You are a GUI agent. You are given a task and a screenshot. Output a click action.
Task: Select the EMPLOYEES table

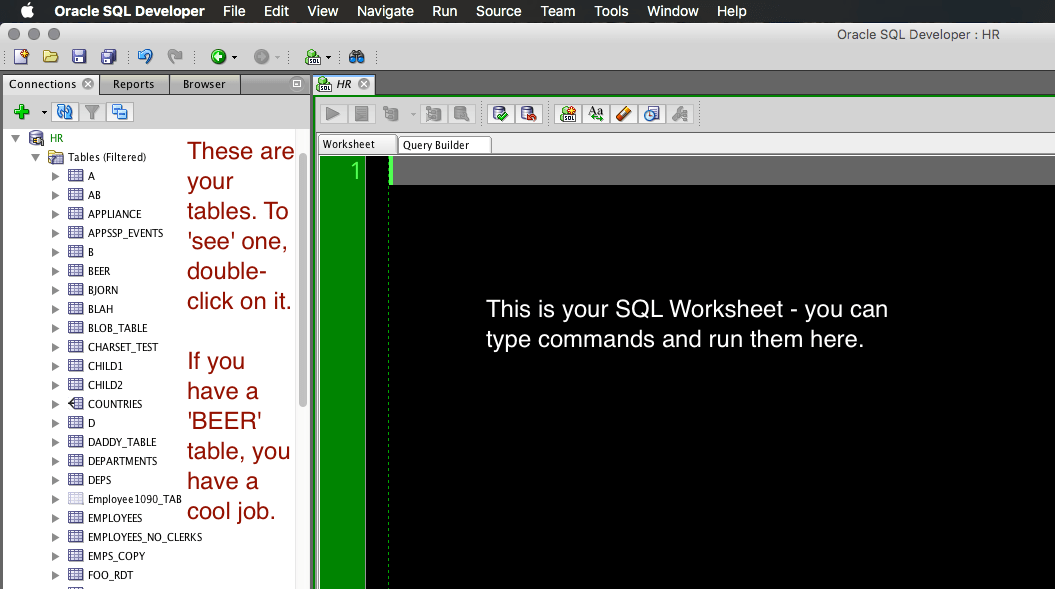coord(113,517)
